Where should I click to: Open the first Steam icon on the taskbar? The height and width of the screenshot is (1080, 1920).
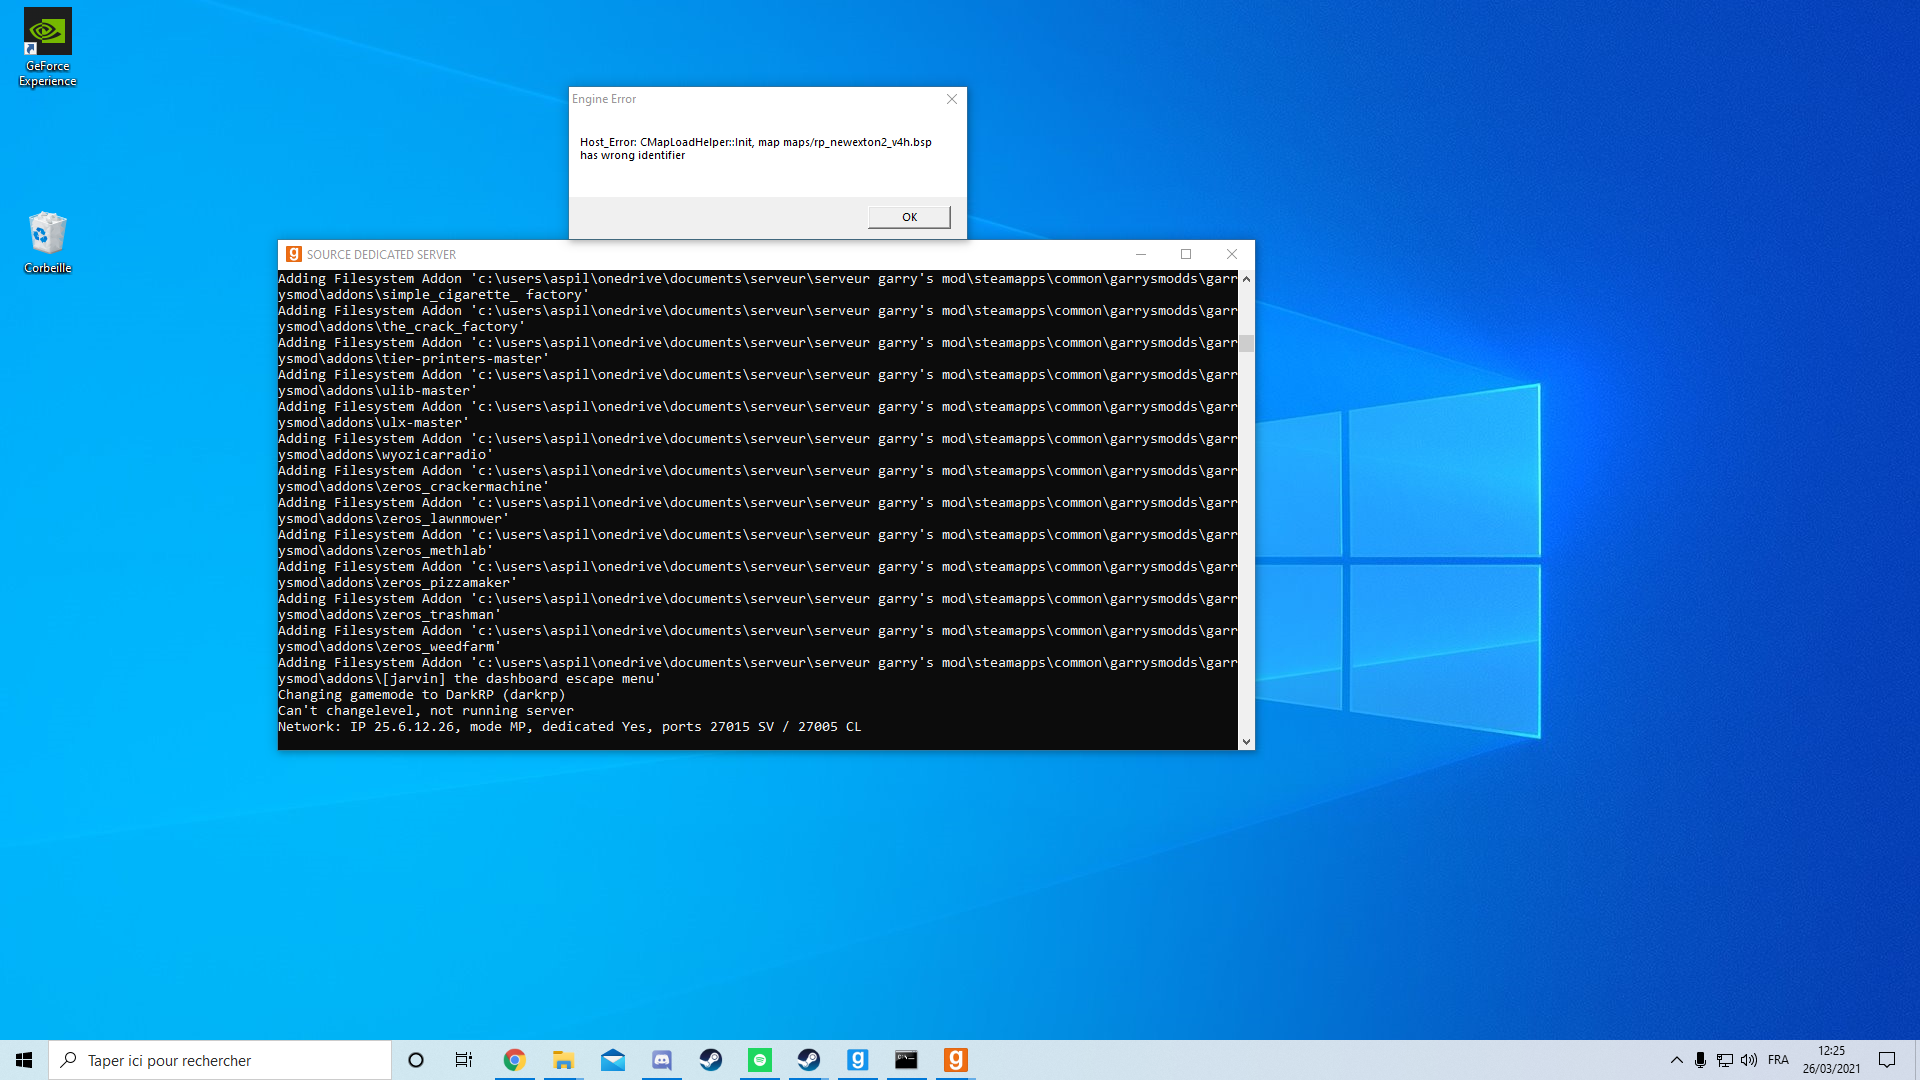point(710,1060)
